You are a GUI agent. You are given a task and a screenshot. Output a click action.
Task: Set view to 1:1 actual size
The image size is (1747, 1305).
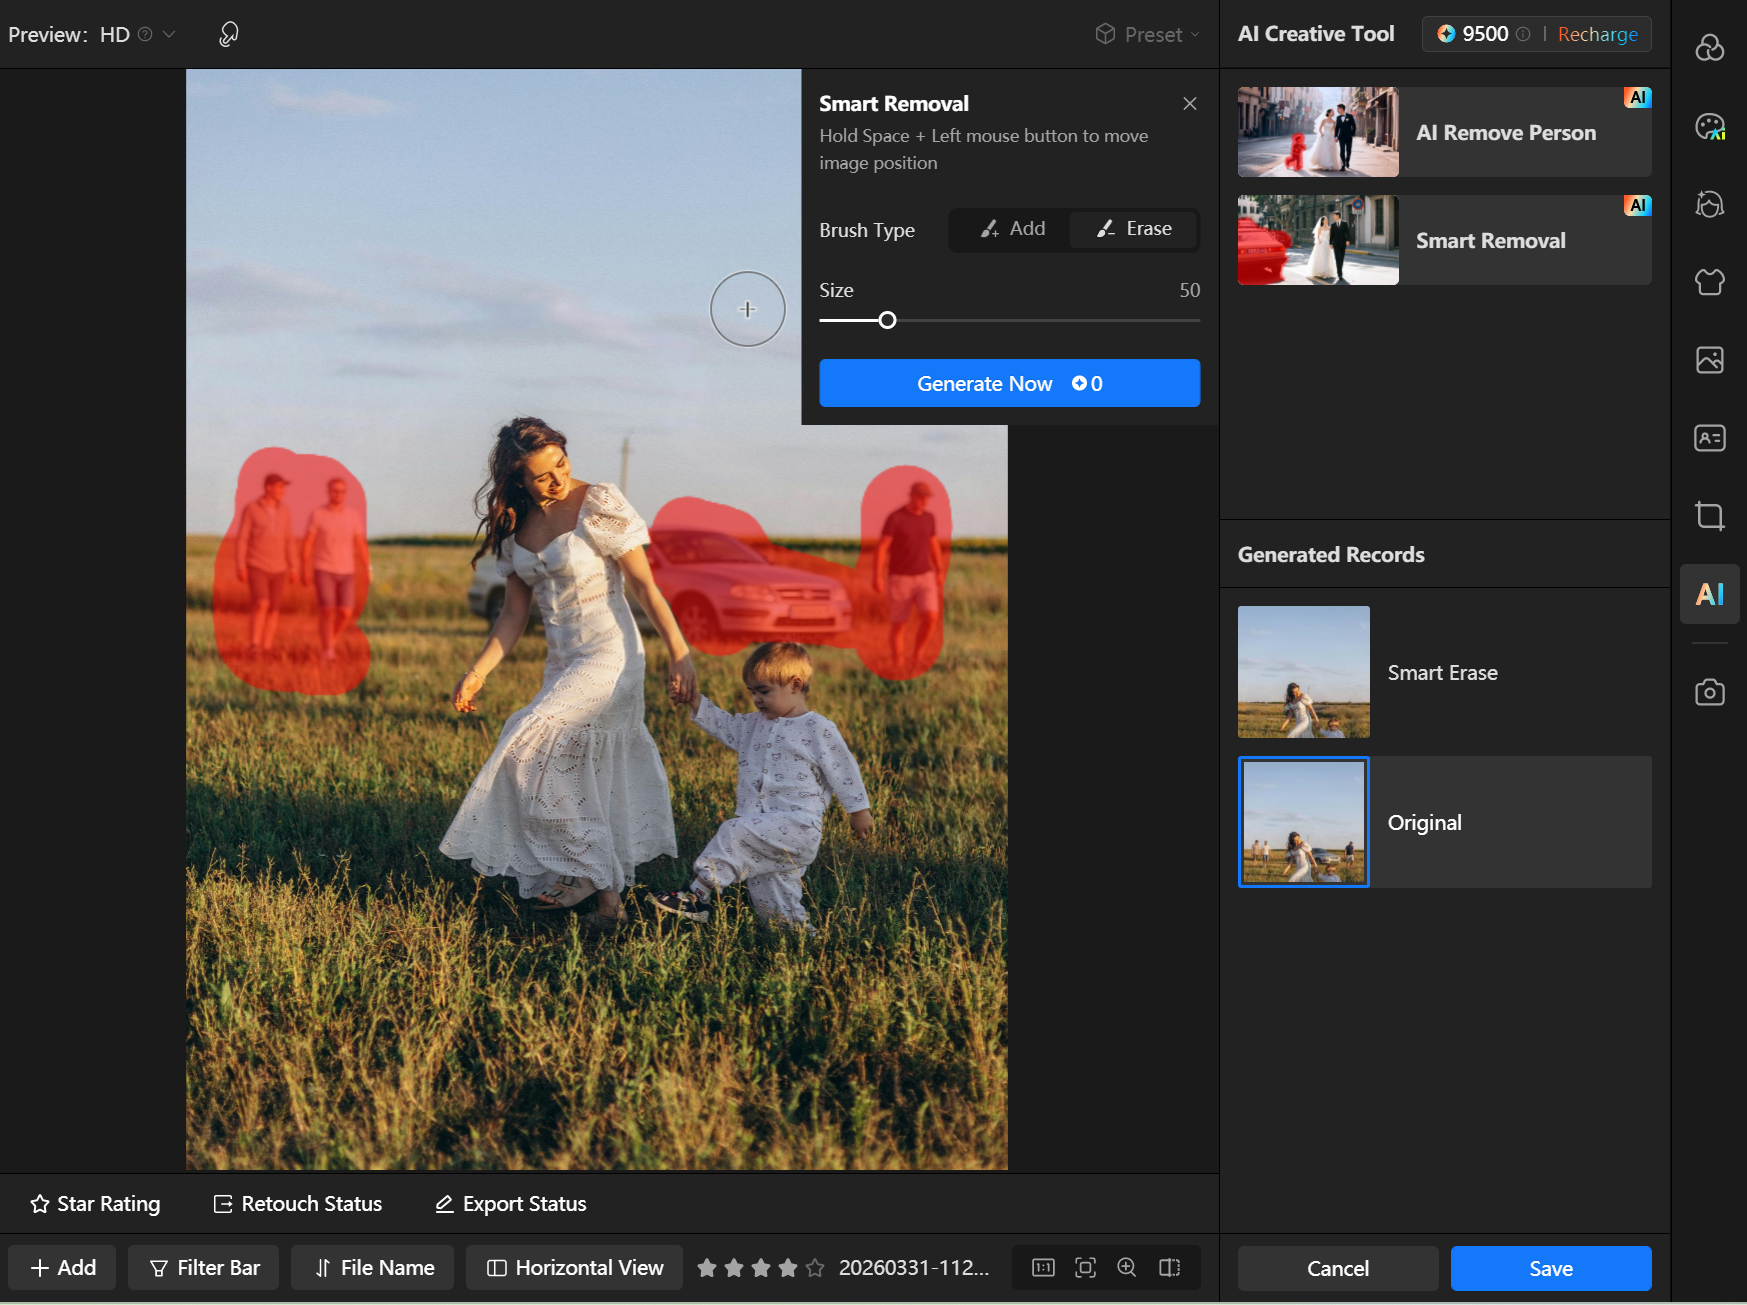(1043, 1268)
